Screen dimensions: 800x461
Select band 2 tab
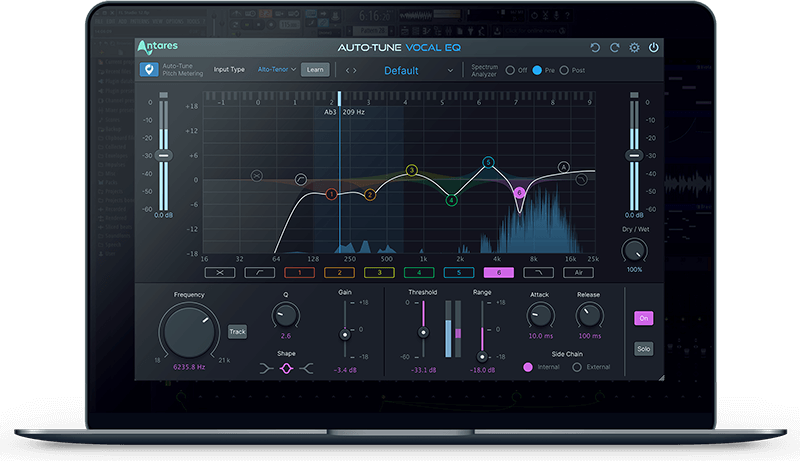click(339, 273)
